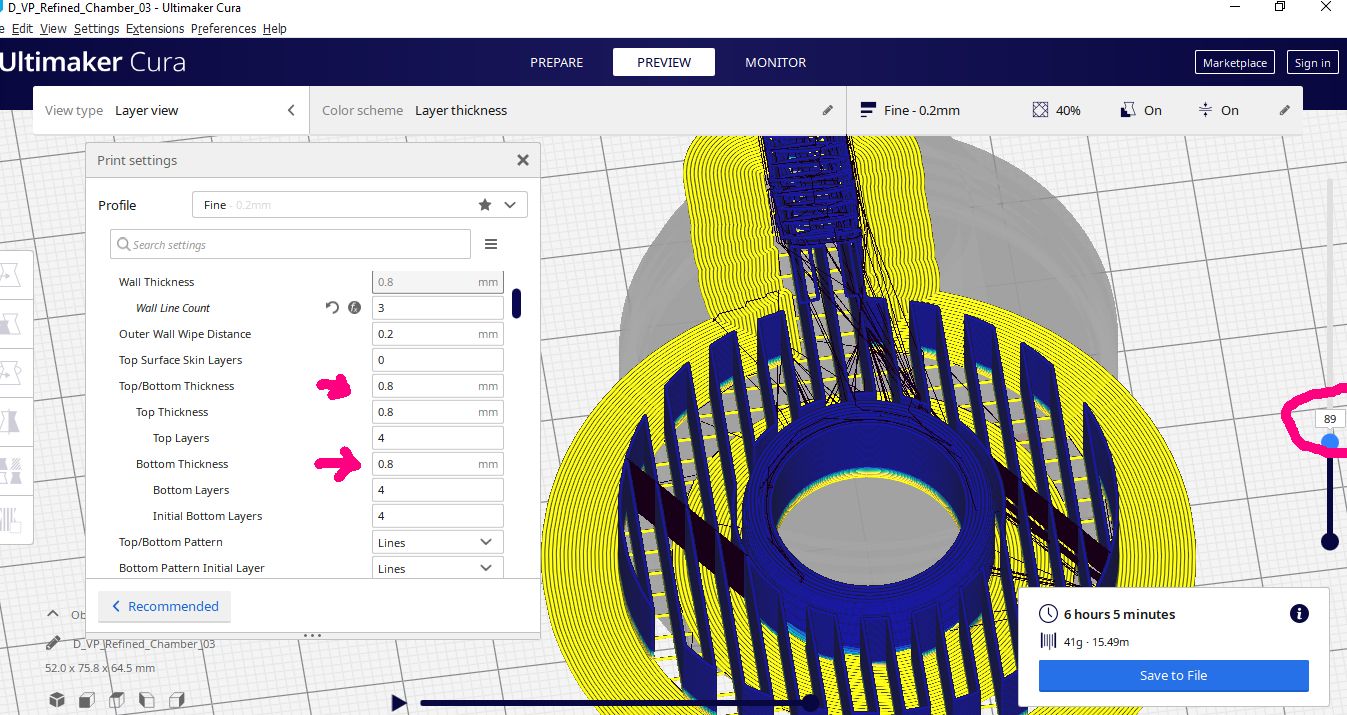Click the pencil icon next to Color scheme
This screenshot has height=715, width=1347.
coord(827,110)
